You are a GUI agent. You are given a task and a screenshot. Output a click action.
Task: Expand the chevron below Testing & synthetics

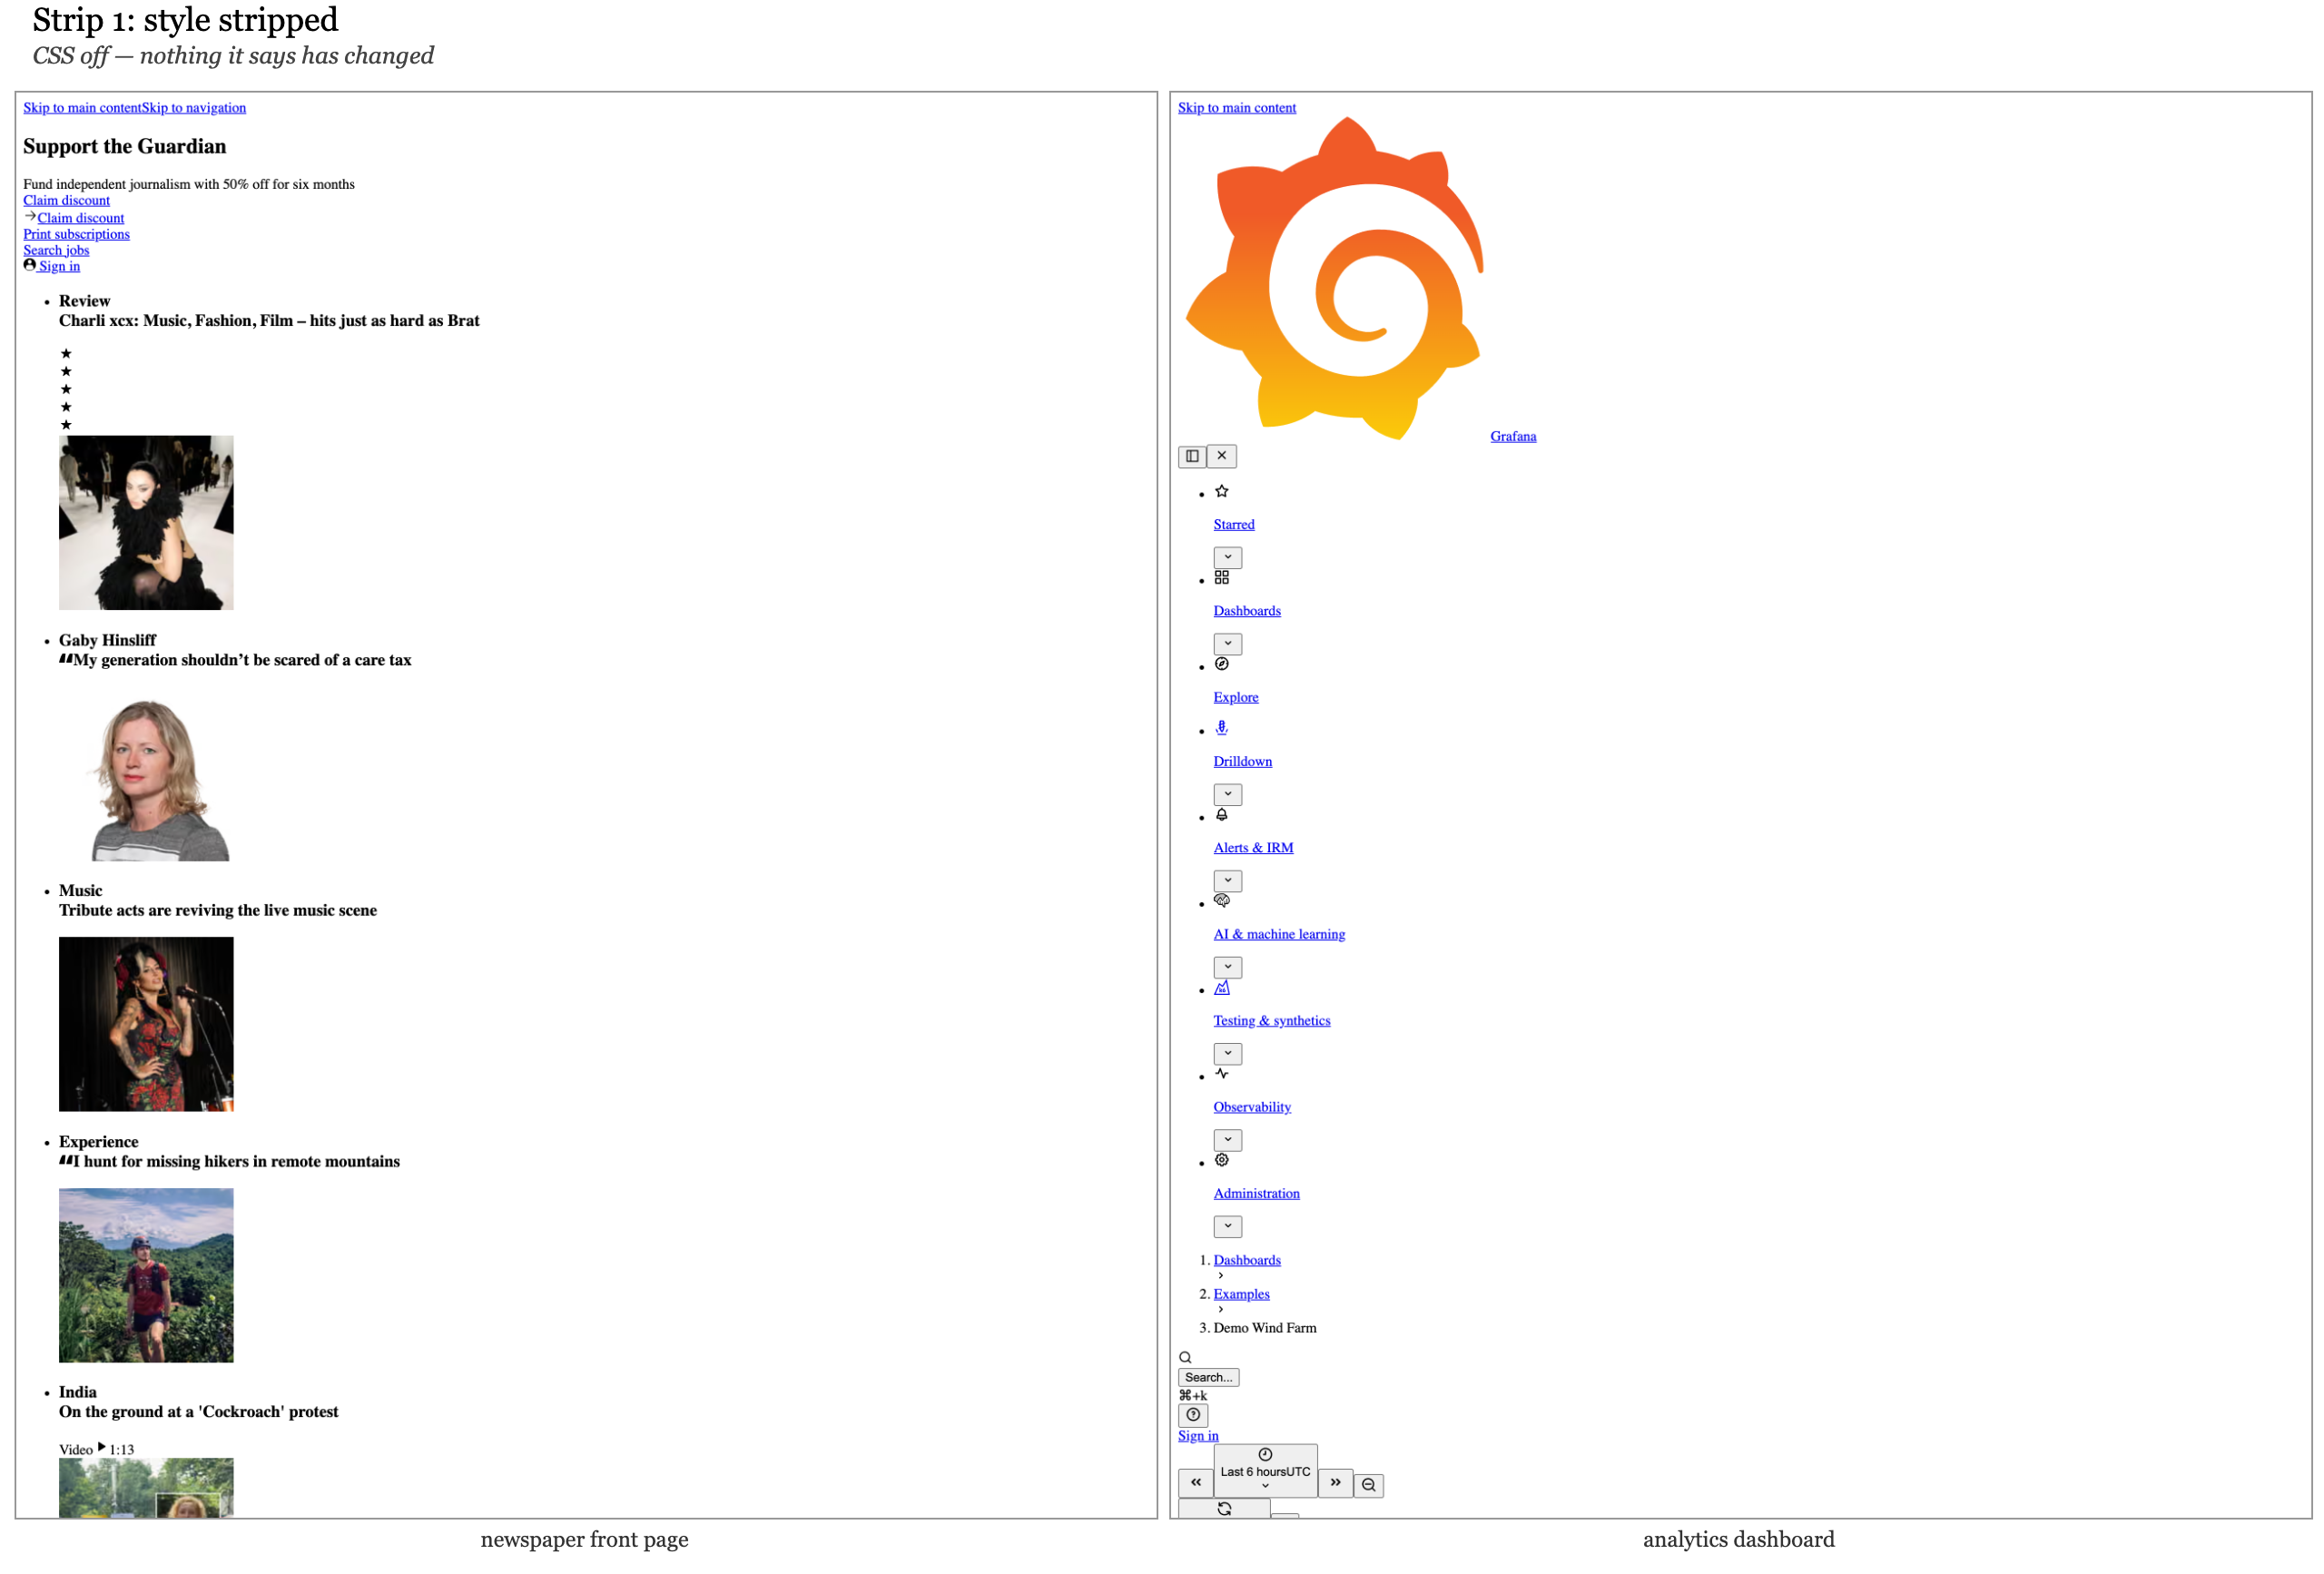(1228, 1054)
